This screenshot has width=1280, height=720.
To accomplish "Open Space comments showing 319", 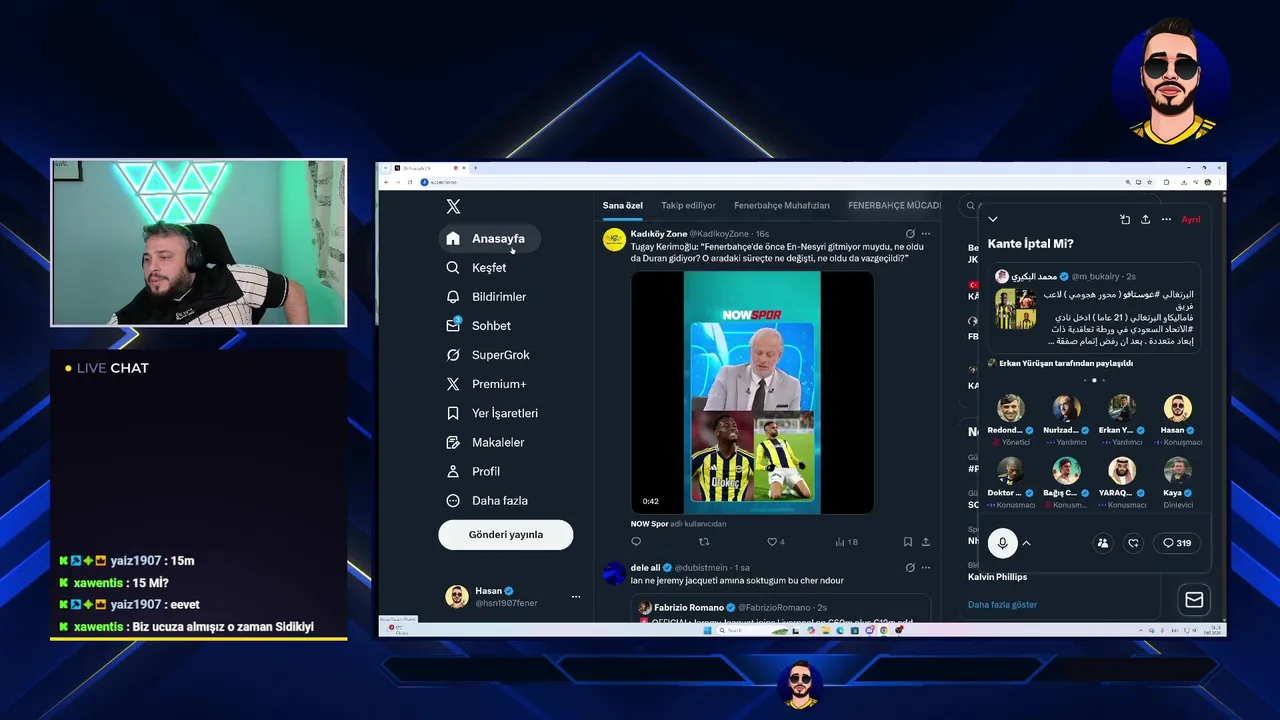I will click(x=1176, y=543).
